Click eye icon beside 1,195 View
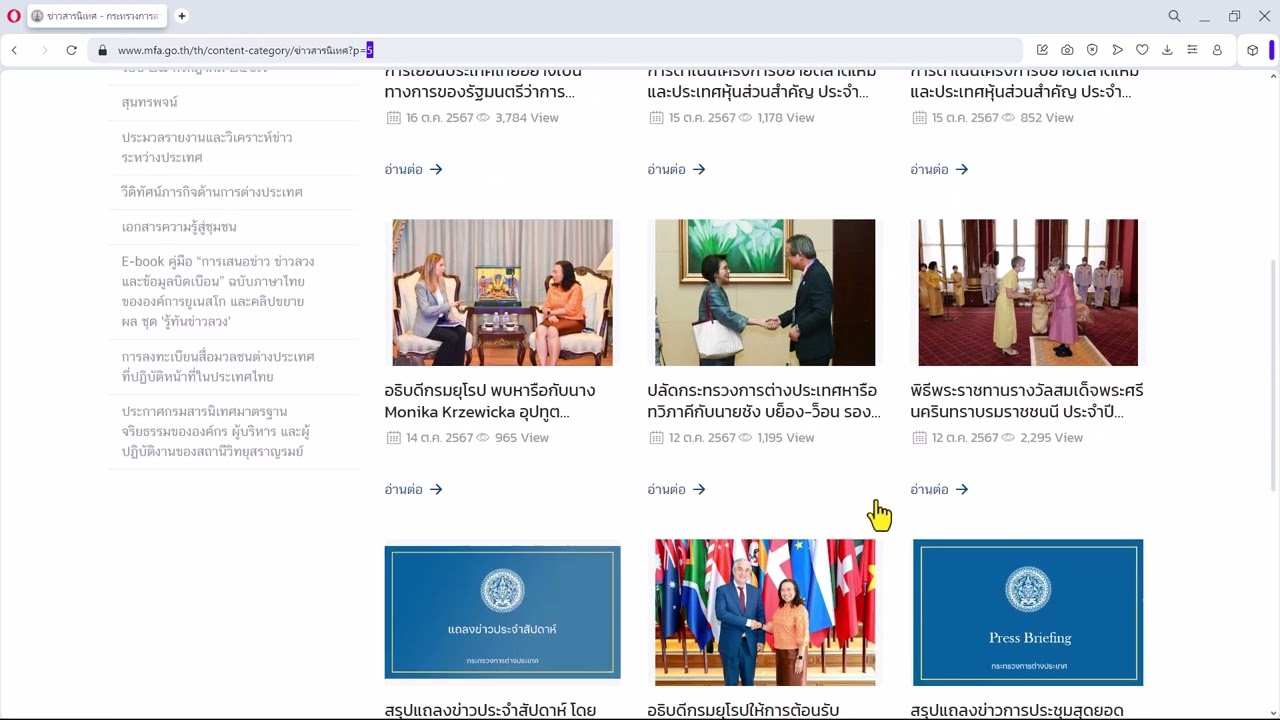The height and width of the screenshot is (720, 1280). coord(746,437)
